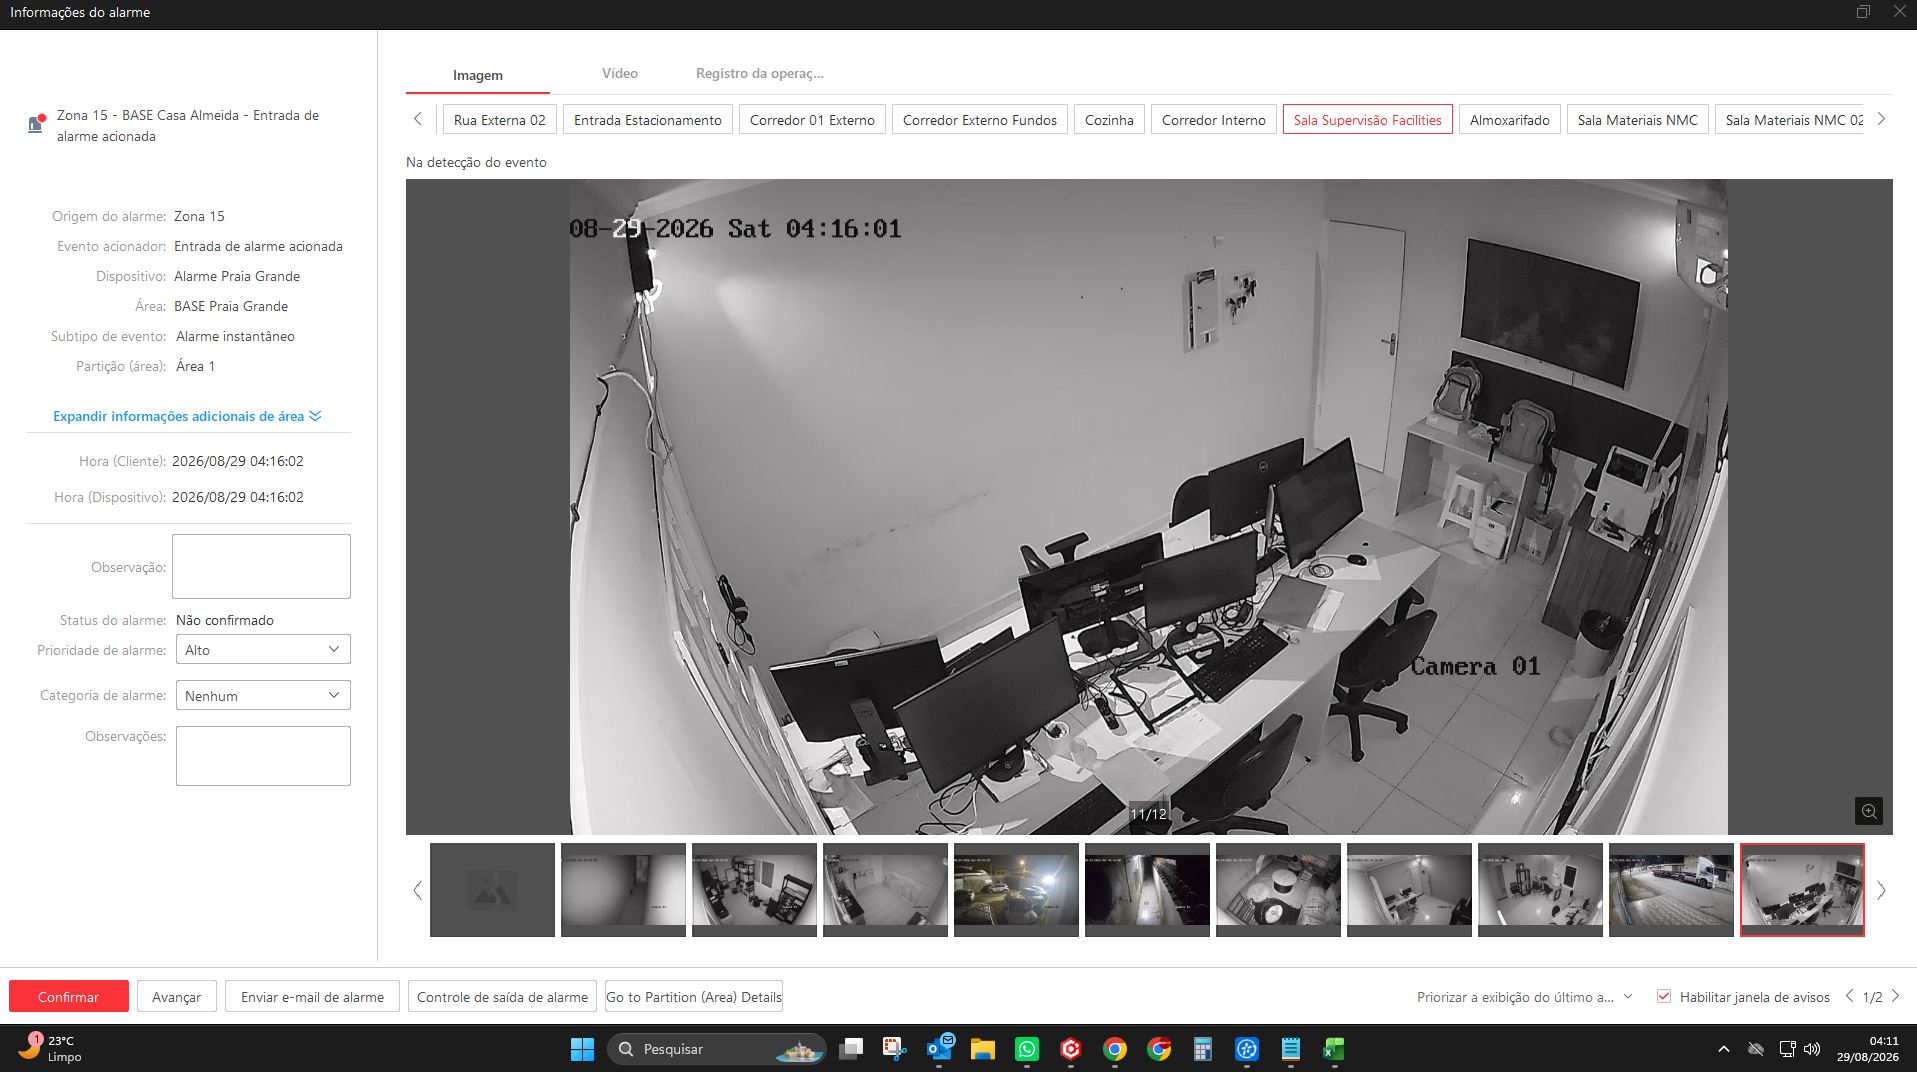Open Excel from the taskbar
The width and height of the screenshot is (1917, 1072).
1334,1049
